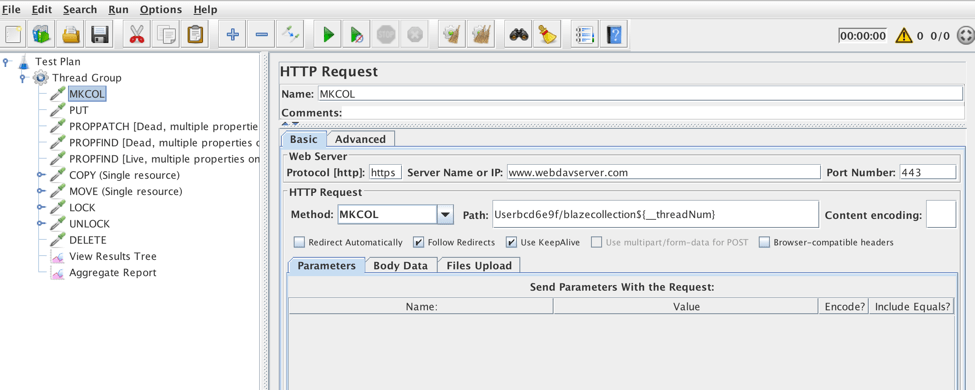
Task: Collapse the Thread Group tree node
Action: click(24, 78)
